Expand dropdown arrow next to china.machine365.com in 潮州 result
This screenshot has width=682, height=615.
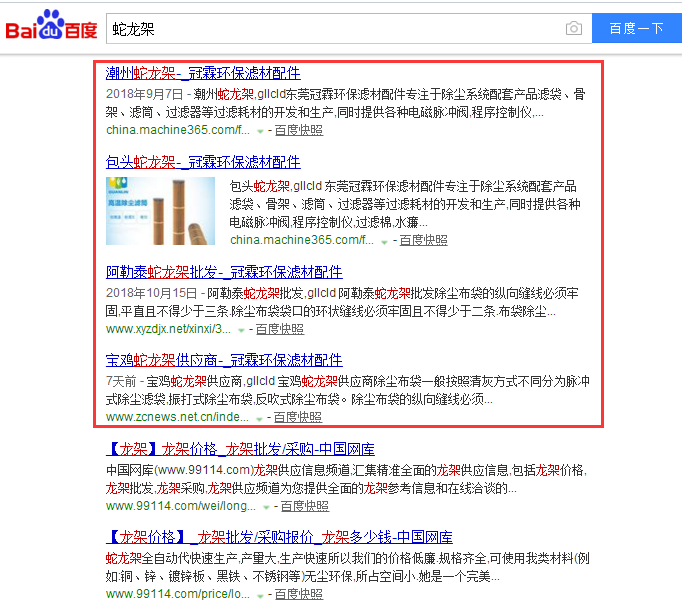(260, 131)
